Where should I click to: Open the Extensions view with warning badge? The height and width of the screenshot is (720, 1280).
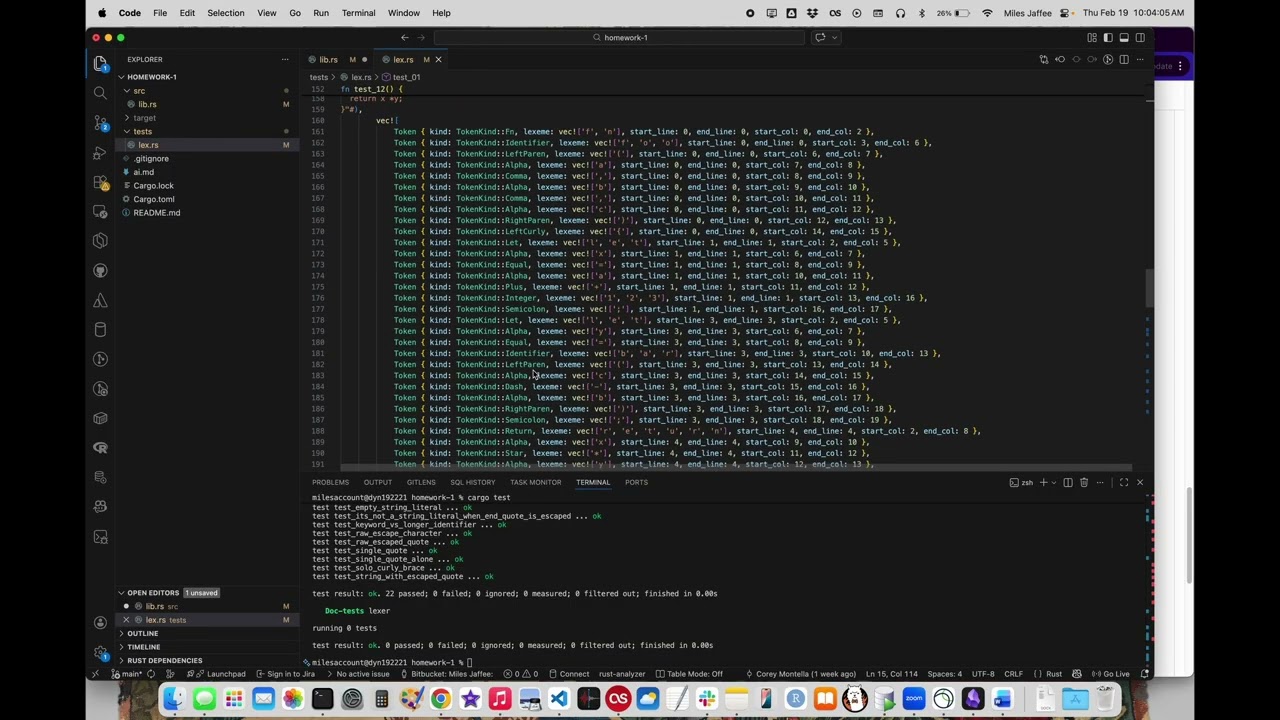100,182
